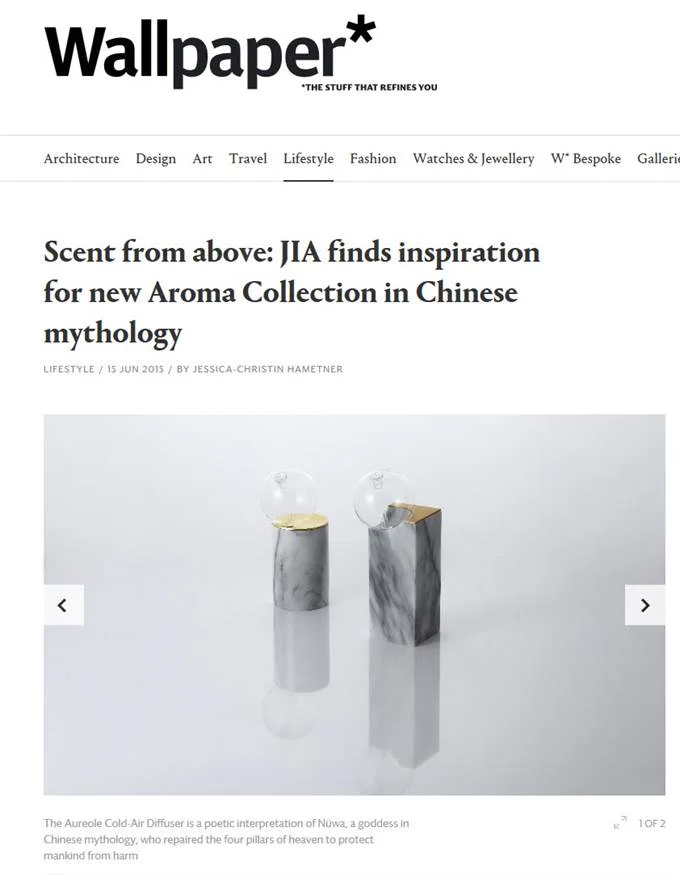This screenshot has width=680, height=882.
Task: Visit the W* Bespoke page
Action: click(x=586, y=159)
